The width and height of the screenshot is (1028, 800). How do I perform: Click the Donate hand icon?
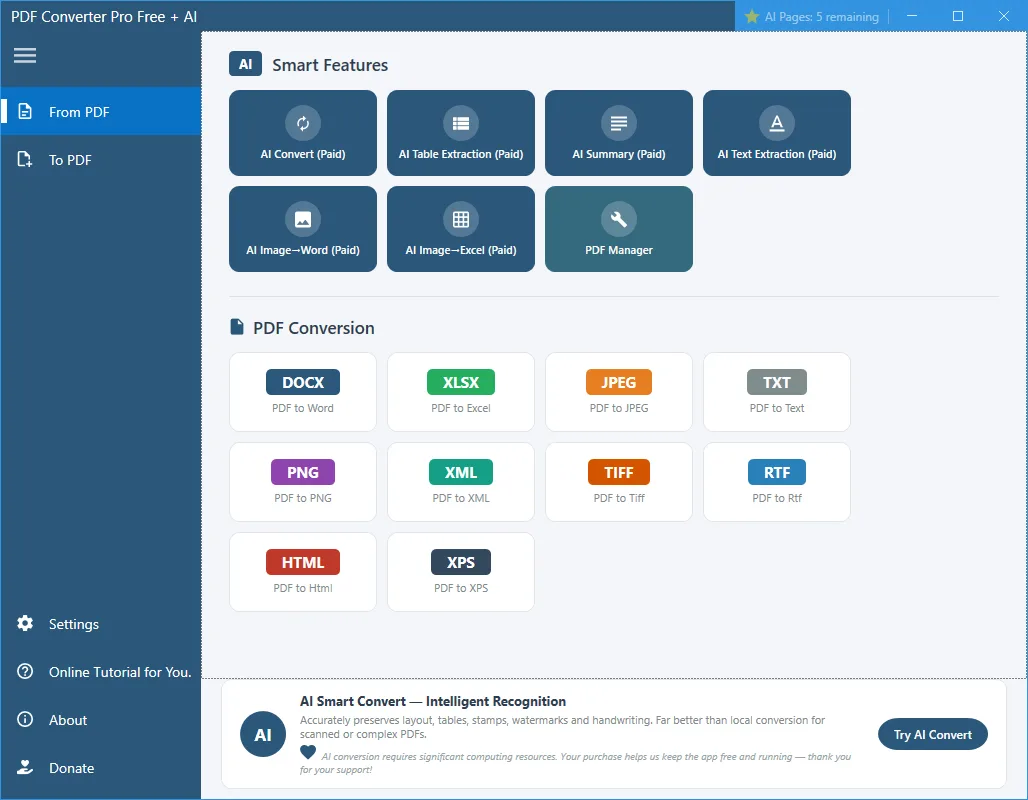click(x=25, y=767)
